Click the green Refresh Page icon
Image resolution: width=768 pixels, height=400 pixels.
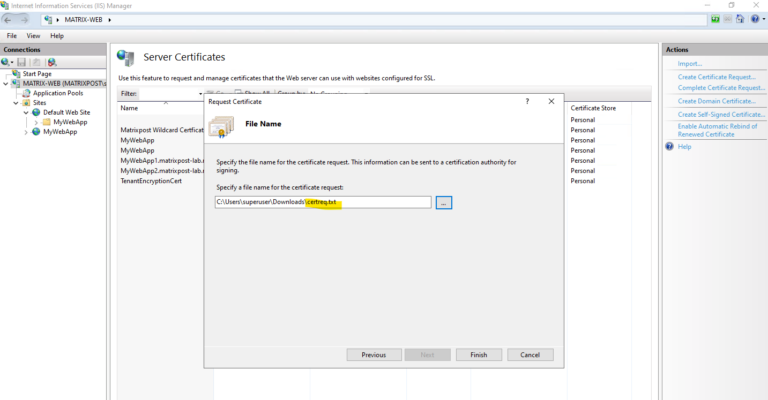[715, 19]
